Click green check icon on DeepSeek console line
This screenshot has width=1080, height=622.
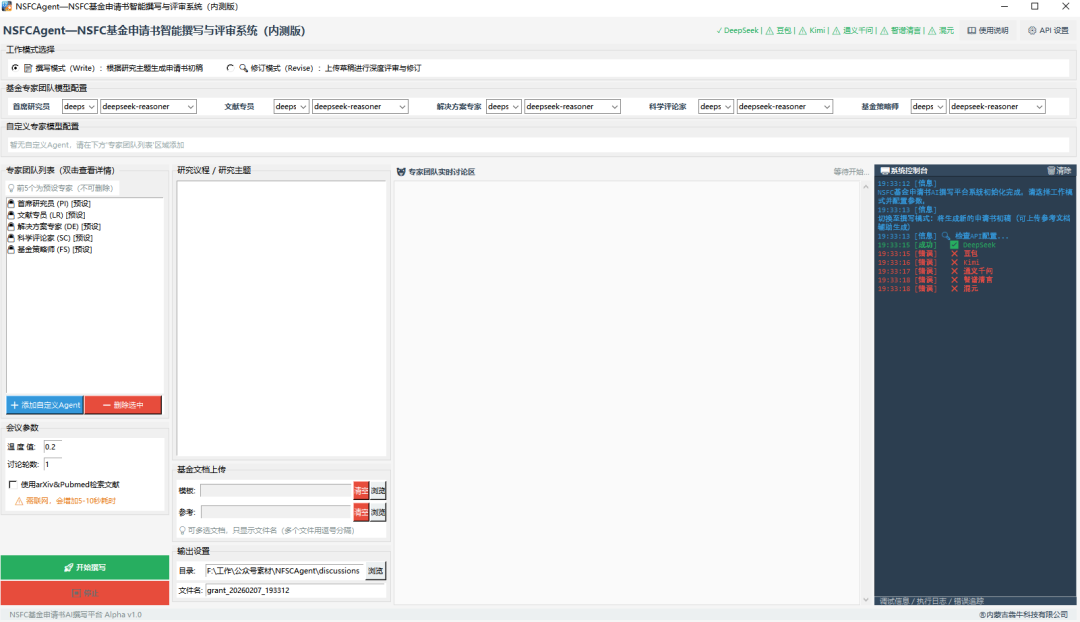954,245
